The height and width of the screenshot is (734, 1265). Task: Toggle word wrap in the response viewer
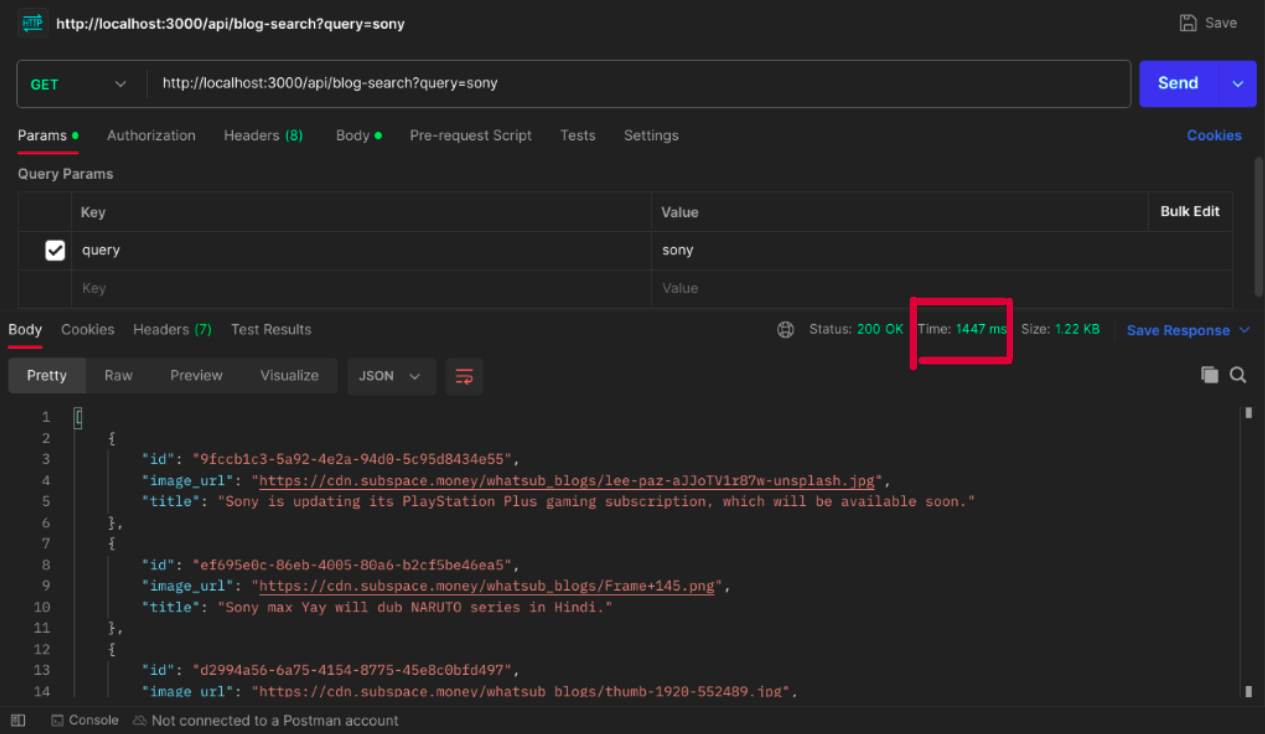coord(464,377)
